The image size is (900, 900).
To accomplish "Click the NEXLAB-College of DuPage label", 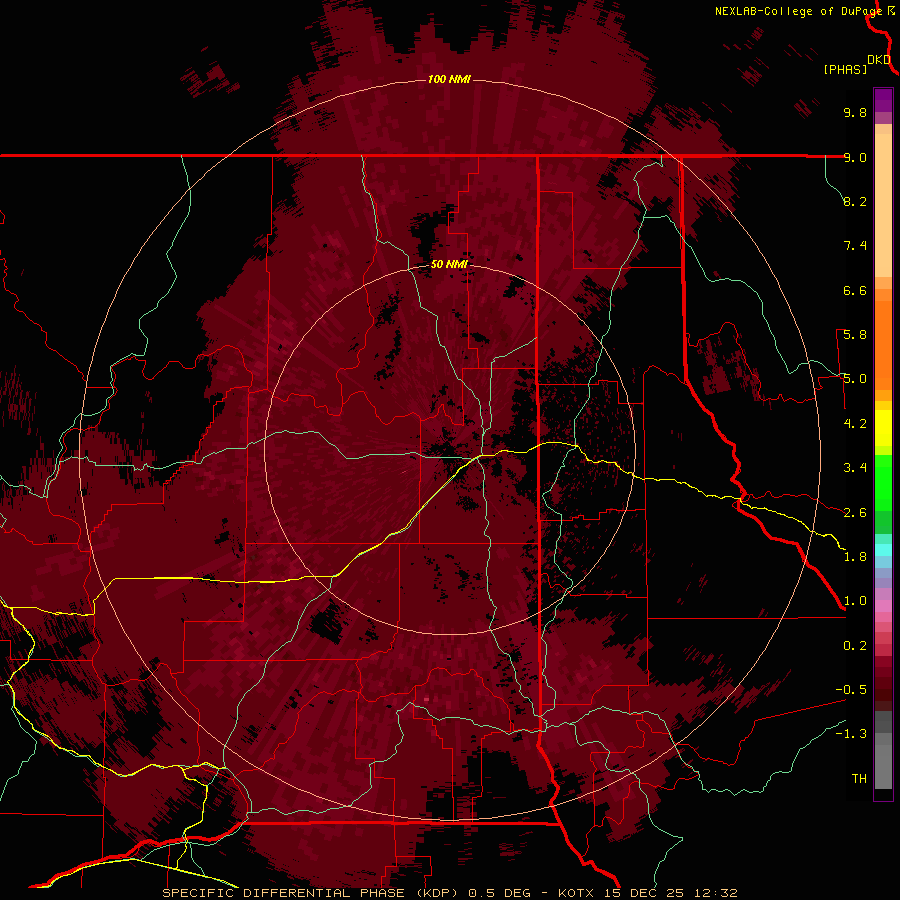I will point(798,11).
